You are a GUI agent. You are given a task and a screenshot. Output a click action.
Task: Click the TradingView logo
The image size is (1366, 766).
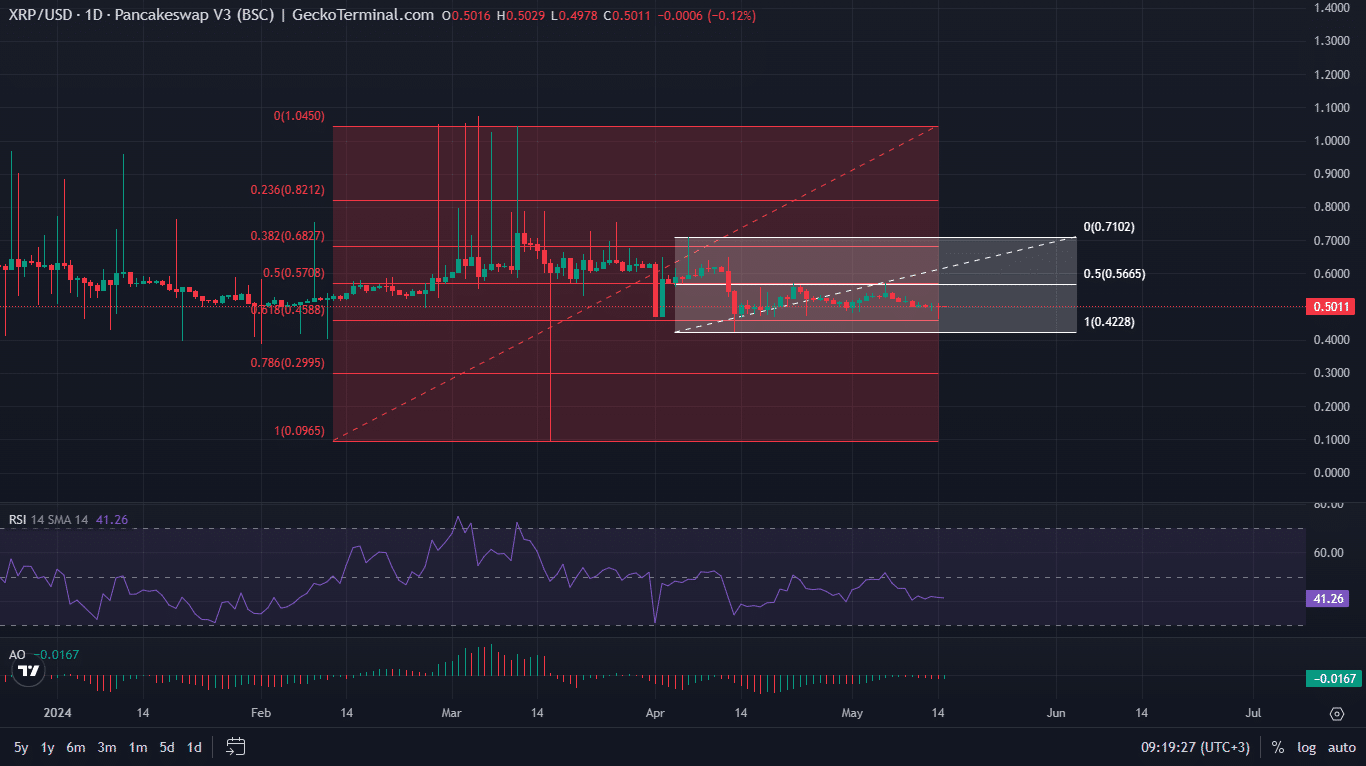click(29, 671)
